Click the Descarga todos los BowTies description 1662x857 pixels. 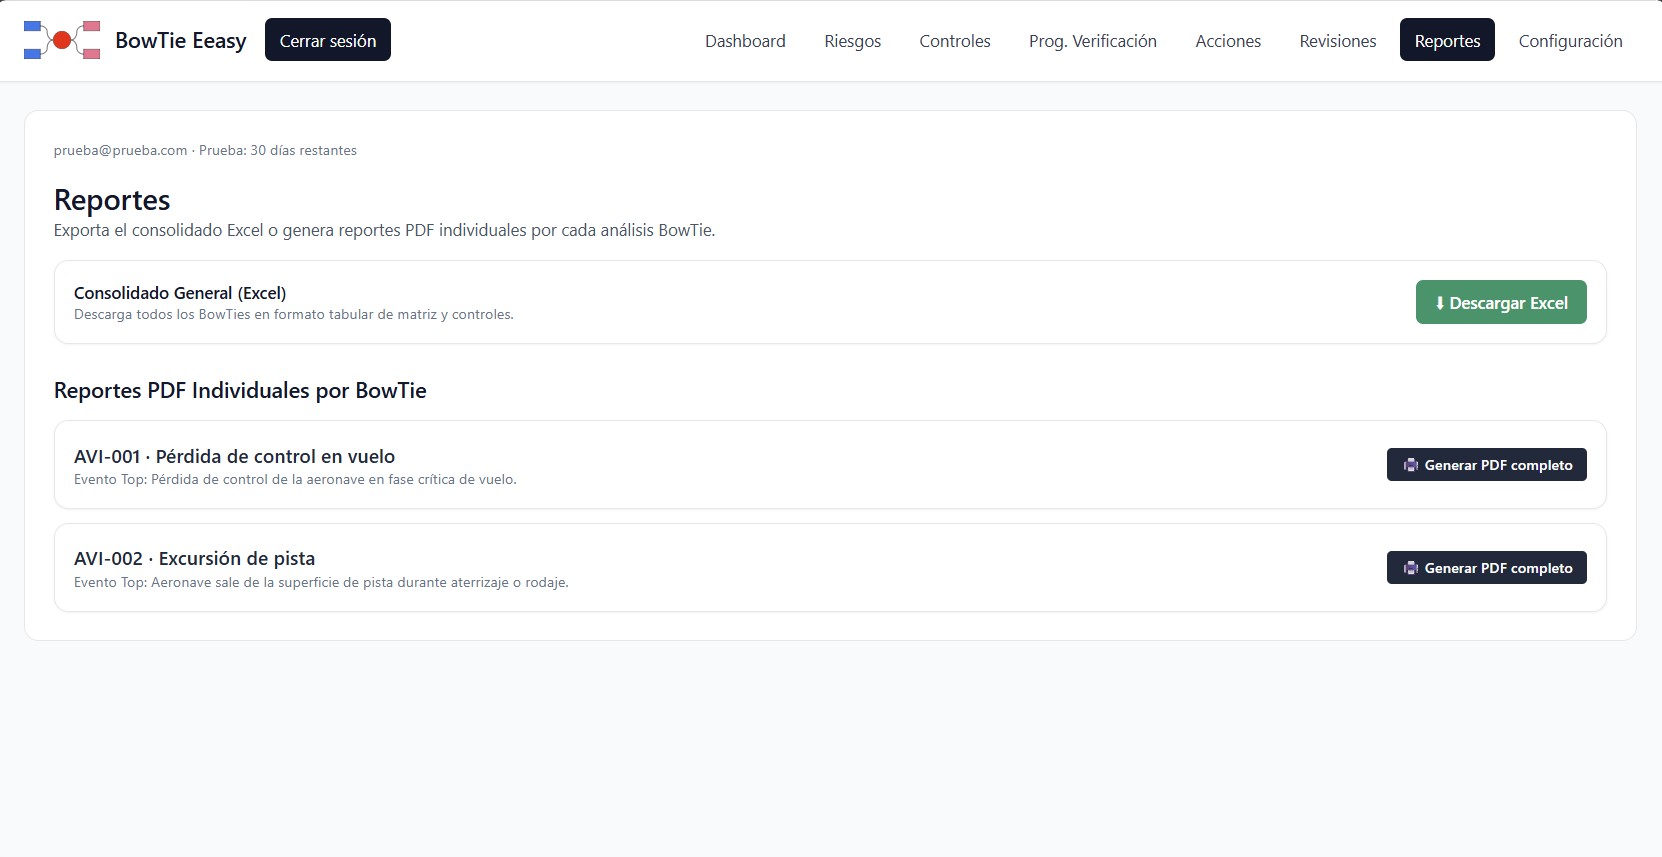tap(294, 314)
